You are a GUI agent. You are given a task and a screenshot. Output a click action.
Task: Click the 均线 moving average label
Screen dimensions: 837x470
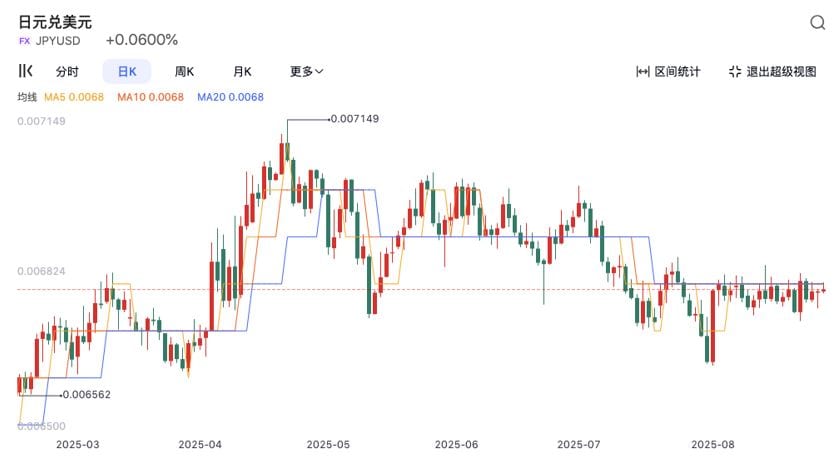27,97
